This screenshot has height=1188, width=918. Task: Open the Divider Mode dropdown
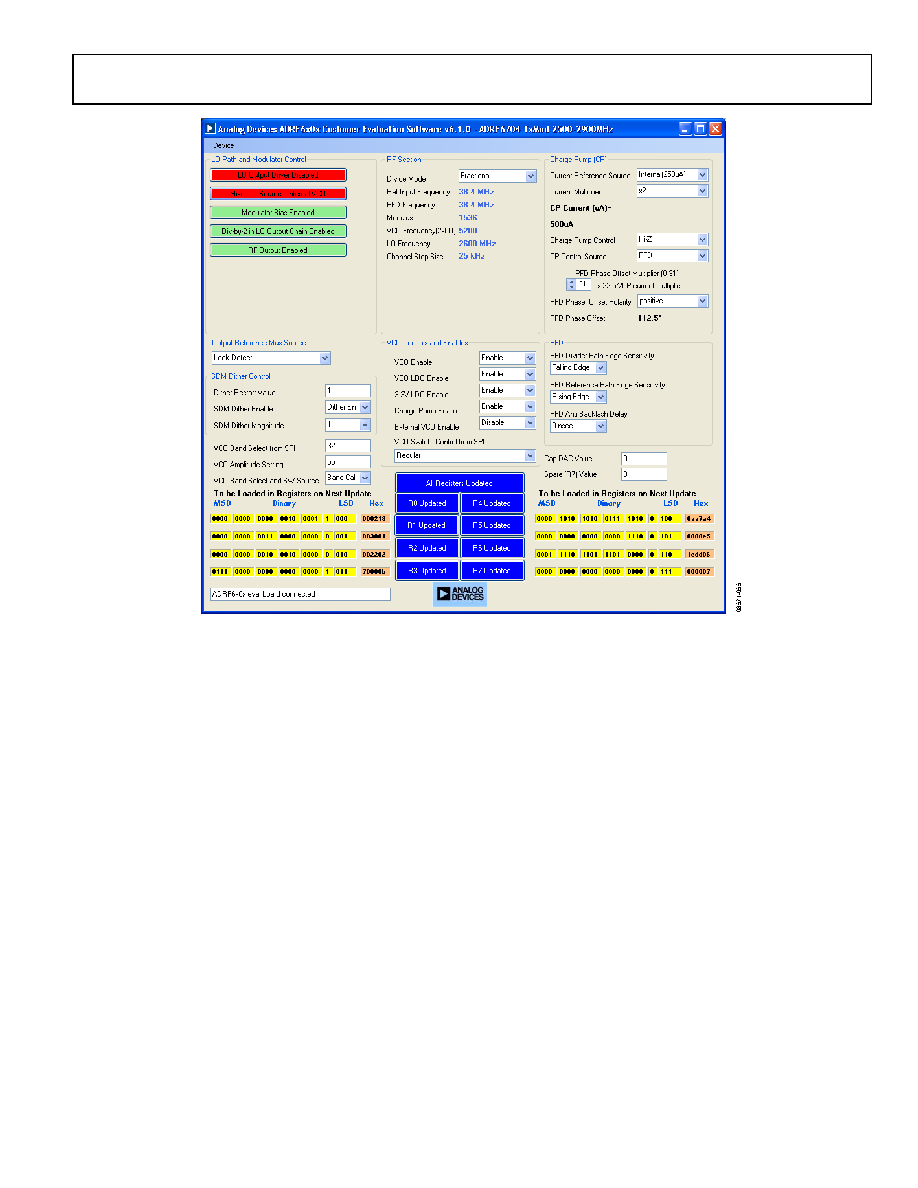(x=498, y=176)
